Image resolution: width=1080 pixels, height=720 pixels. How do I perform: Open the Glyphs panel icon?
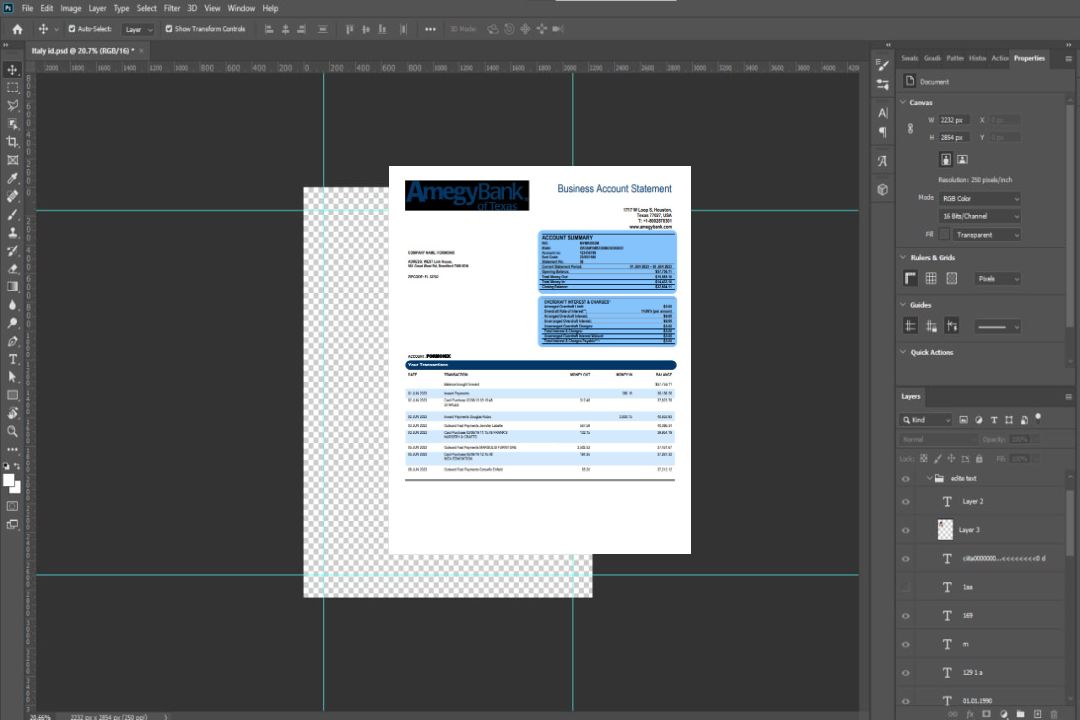[x=883, y=161]
